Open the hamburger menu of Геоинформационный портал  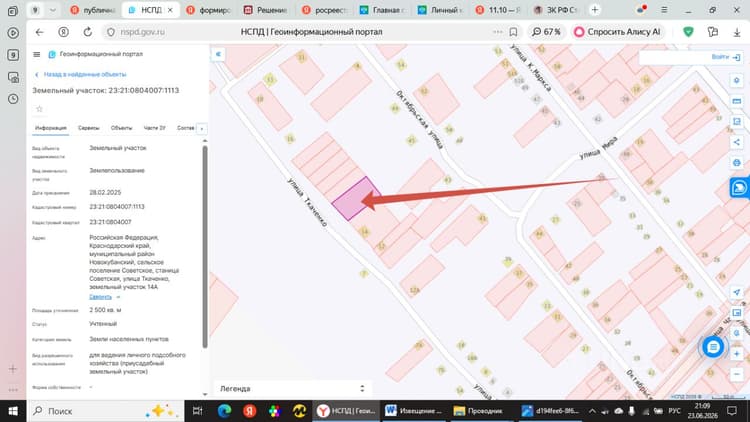[36, 55]
